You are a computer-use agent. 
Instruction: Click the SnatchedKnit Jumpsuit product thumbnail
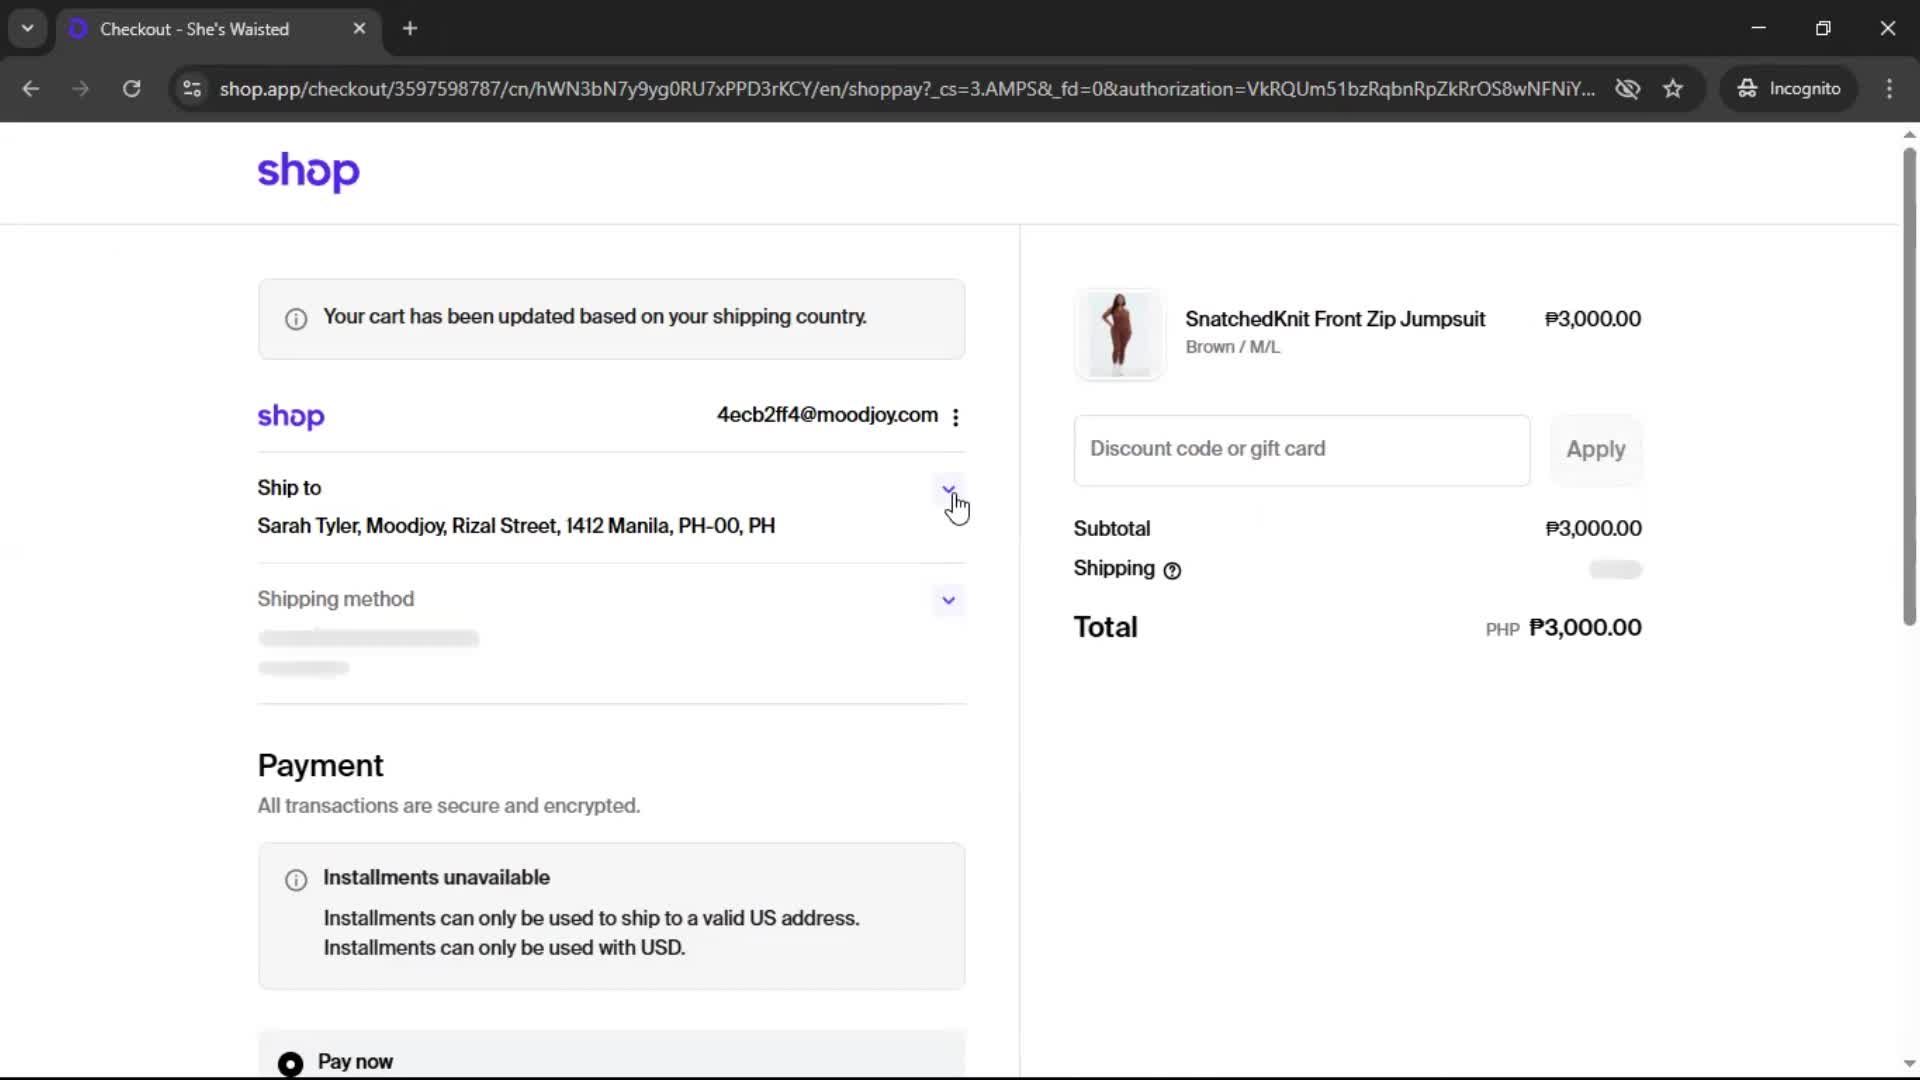coord(1119,334)
